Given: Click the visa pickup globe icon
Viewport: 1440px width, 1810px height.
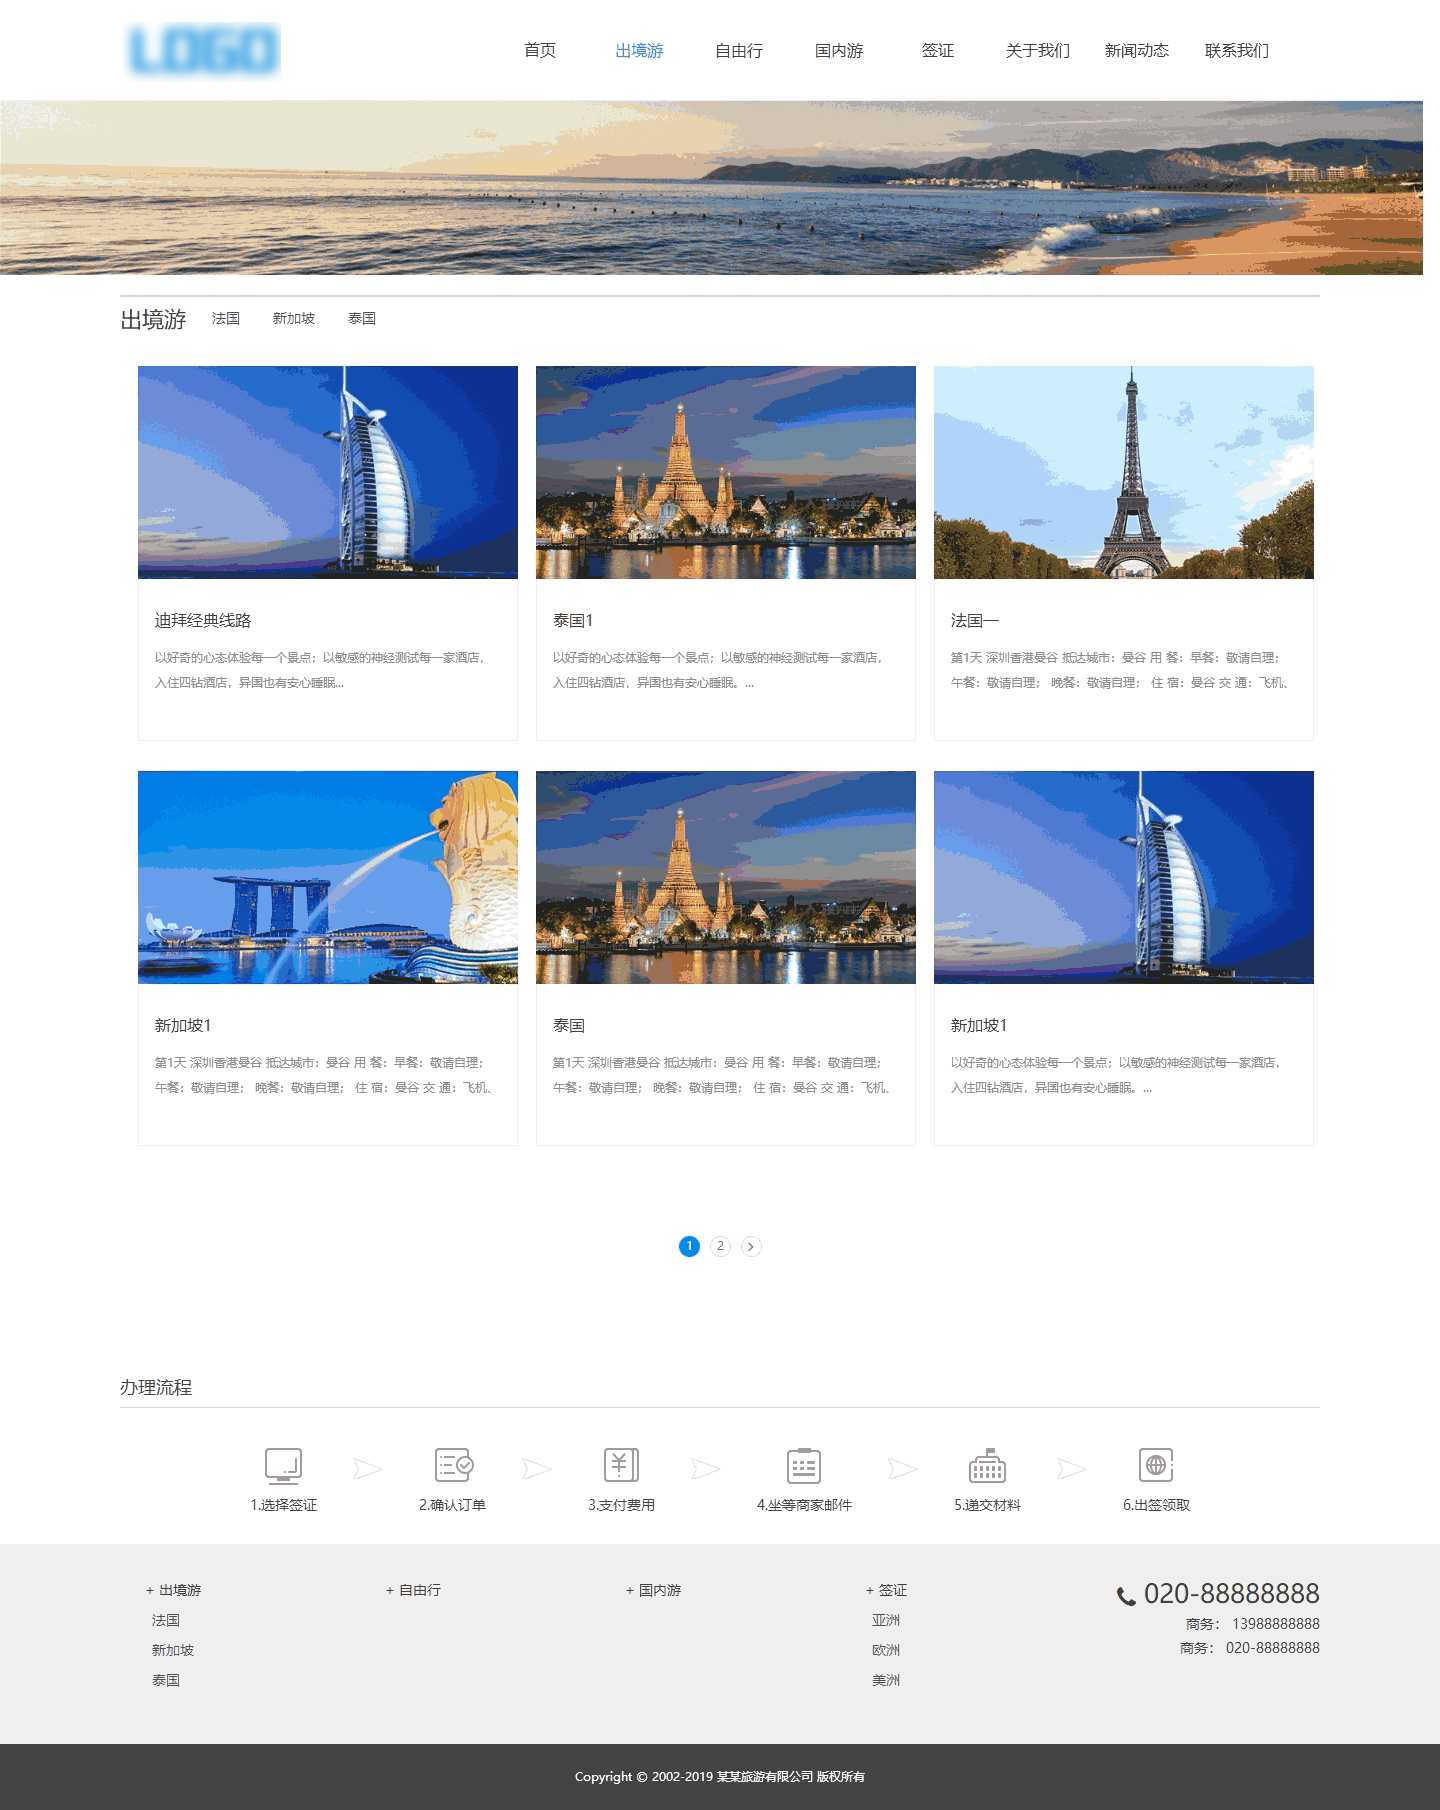Looking at the screenshot, I should (1156, 1466).
